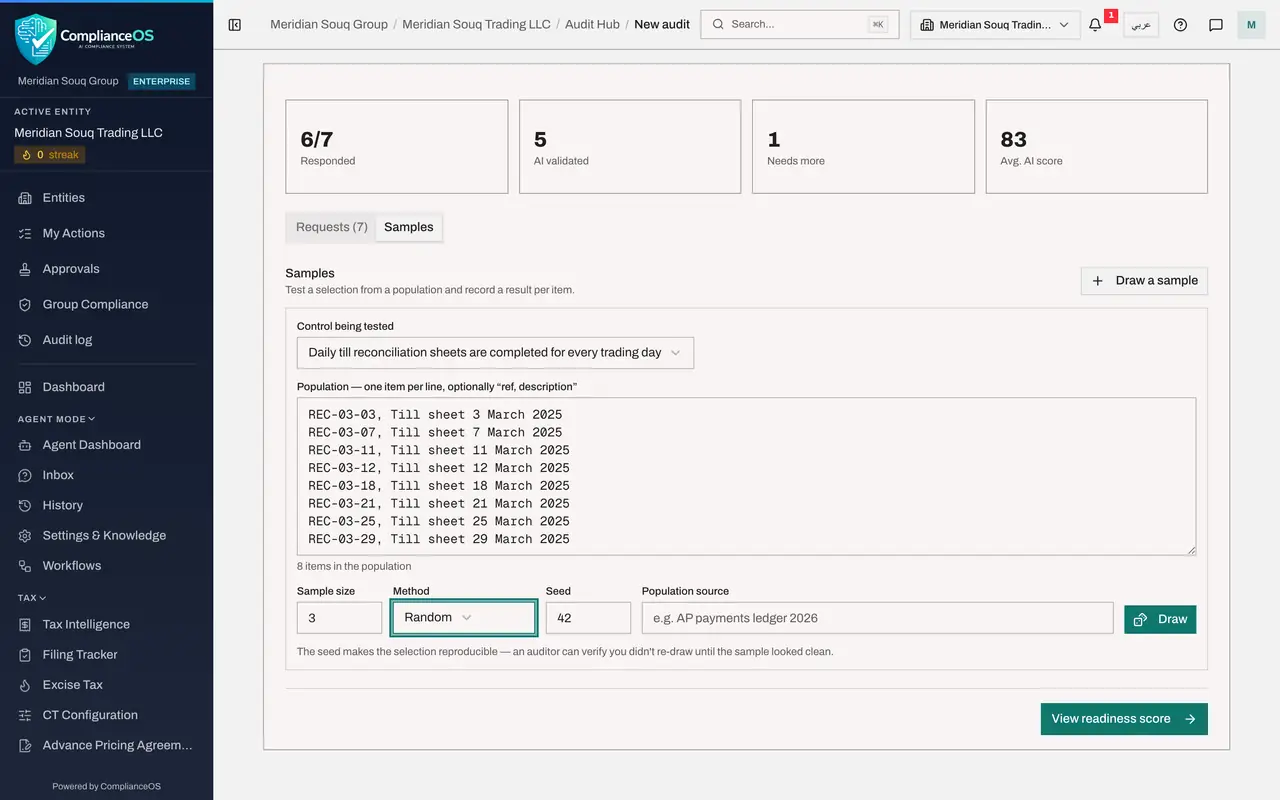The image size is (1280, 800).
Task: Click the Inbox question icon
Action: 25,475
